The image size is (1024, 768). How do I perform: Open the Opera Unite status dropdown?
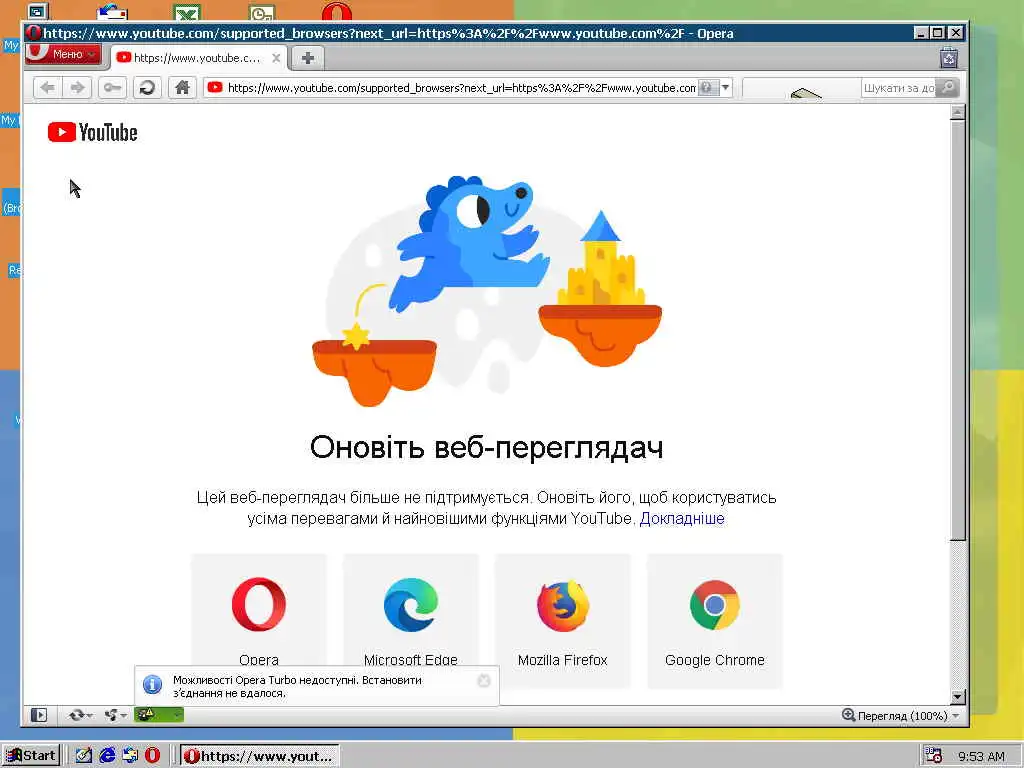pos(115,715)
